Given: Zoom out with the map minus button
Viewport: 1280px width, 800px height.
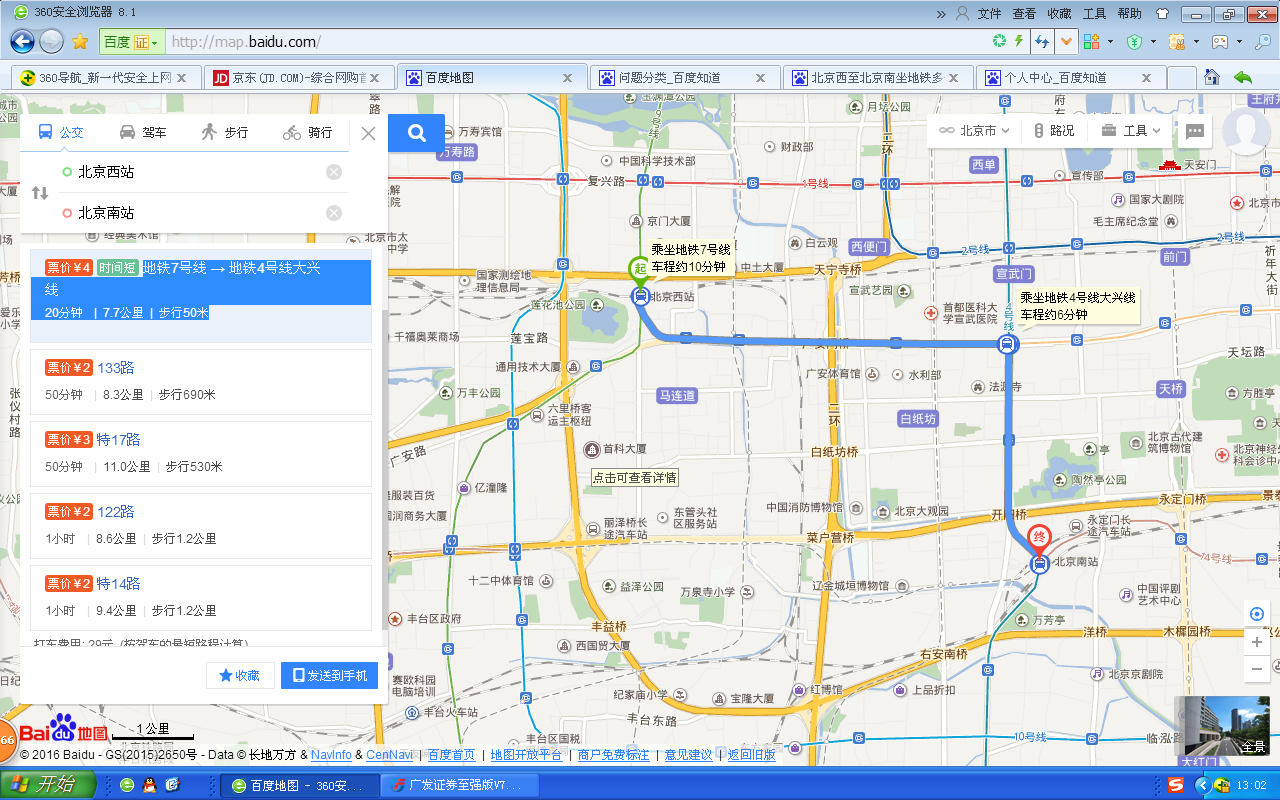Looking at the screenshot, I should click(x=1257, y=669).
